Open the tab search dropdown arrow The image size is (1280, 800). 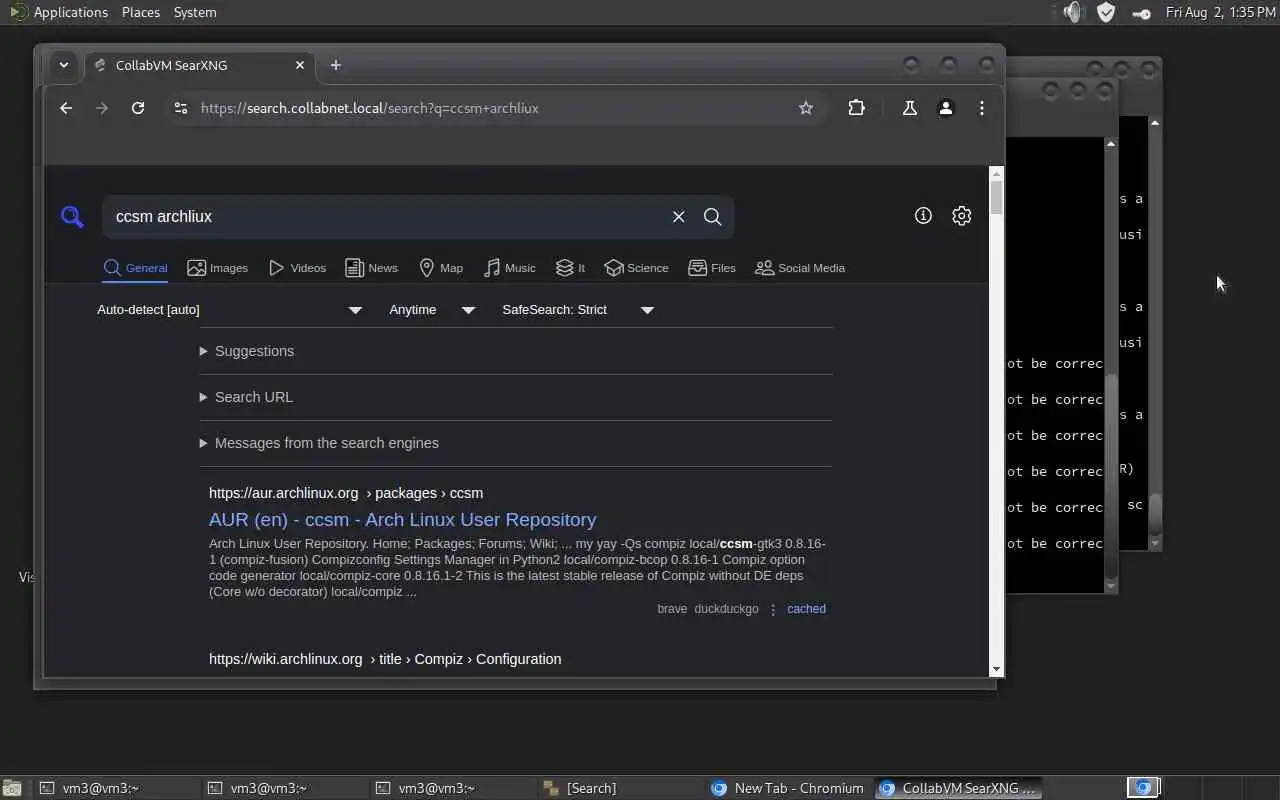pyautogui.click(x=64, y=65)
